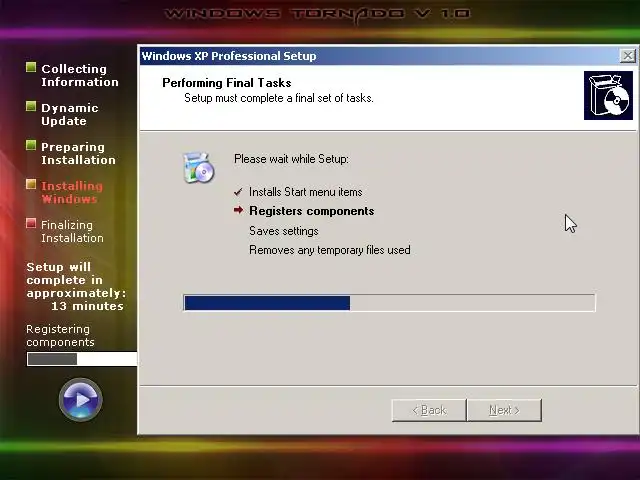Click the Please wait while Setup text

pos(291,159)
